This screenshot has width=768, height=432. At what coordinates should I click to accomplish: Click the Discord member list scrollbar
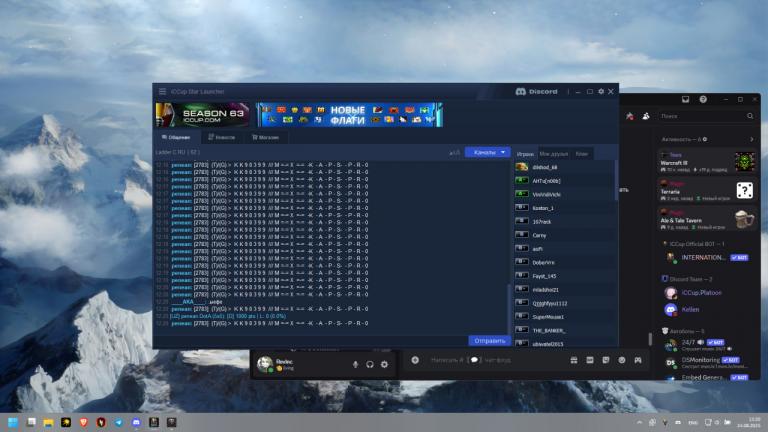point(650,339)
